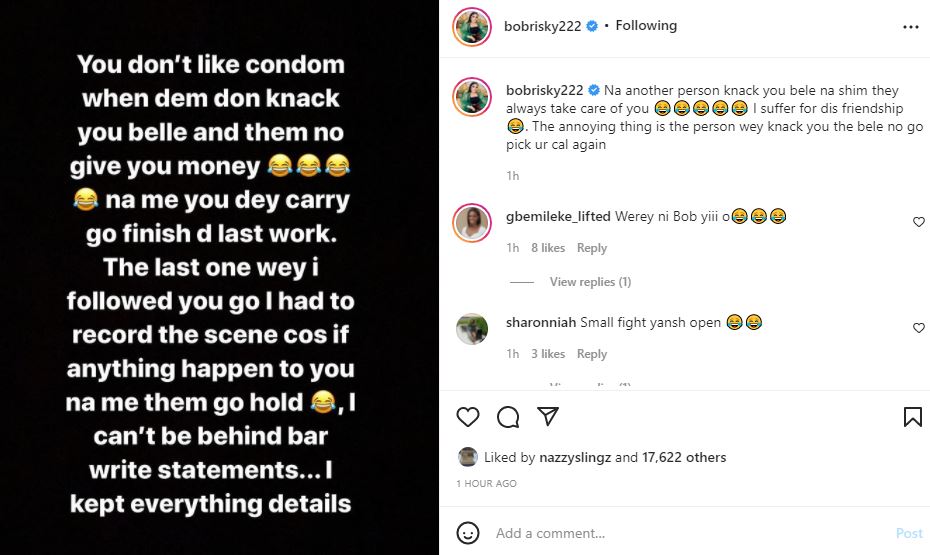Viewport: 930px width, 555px height.
Task: Share post with paper plane icon
Action: (547, 417)
